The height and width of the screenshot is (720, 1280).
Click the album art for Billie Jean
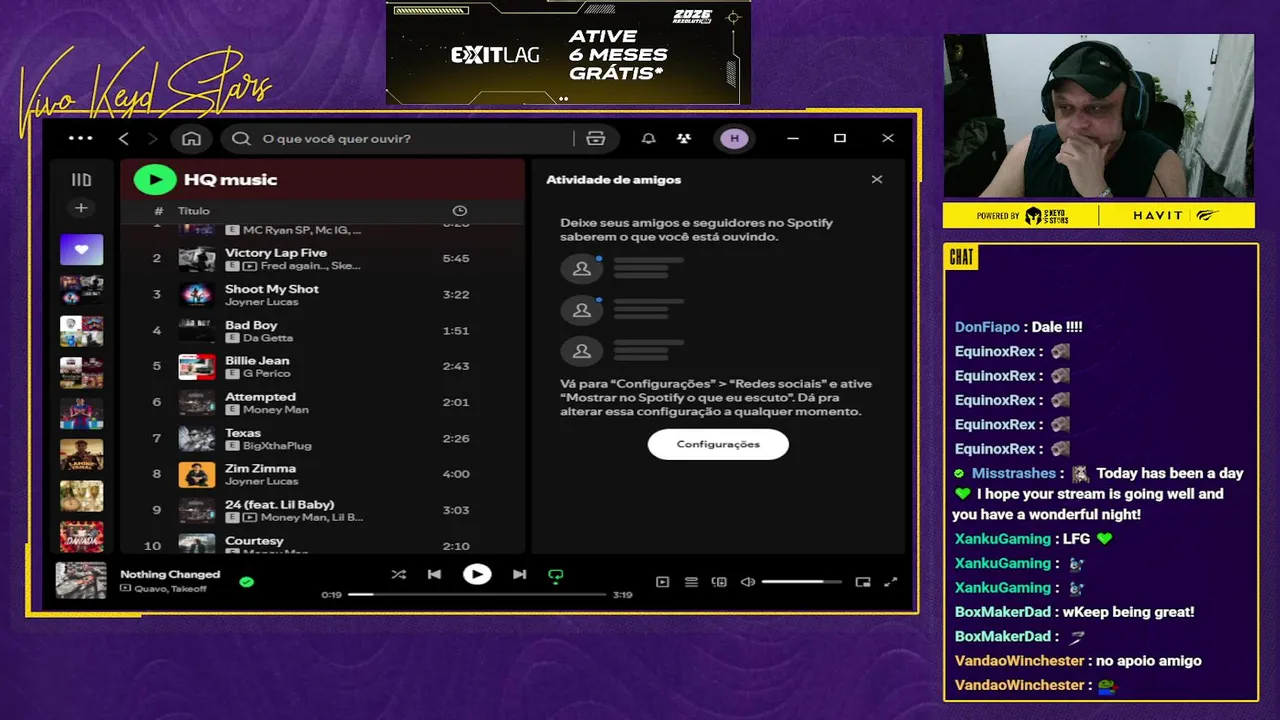(x=197, y=367)
